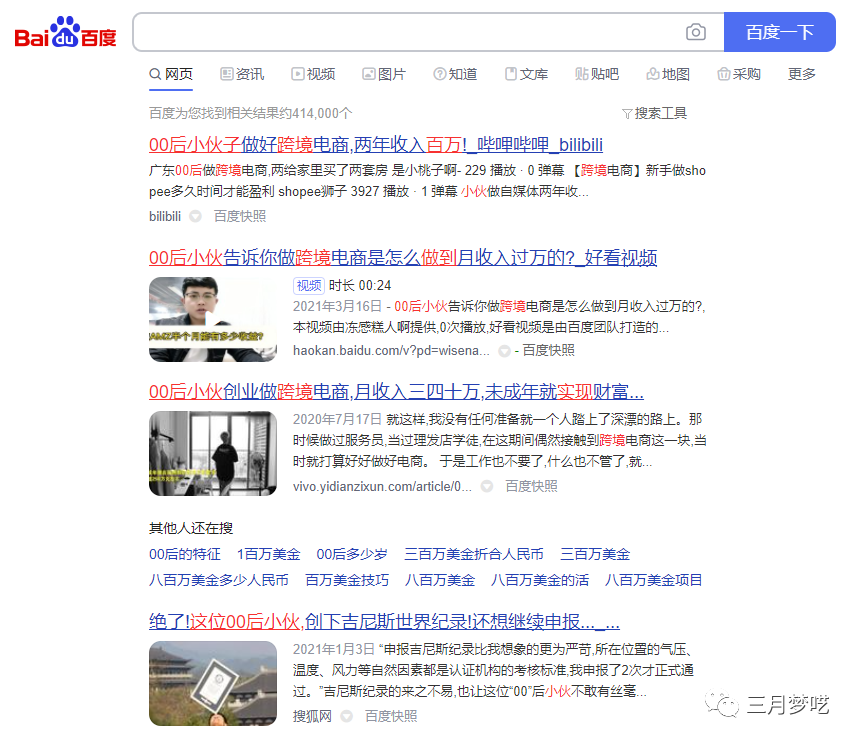Search related term 八百万美金的活

[x=540, y=580]
